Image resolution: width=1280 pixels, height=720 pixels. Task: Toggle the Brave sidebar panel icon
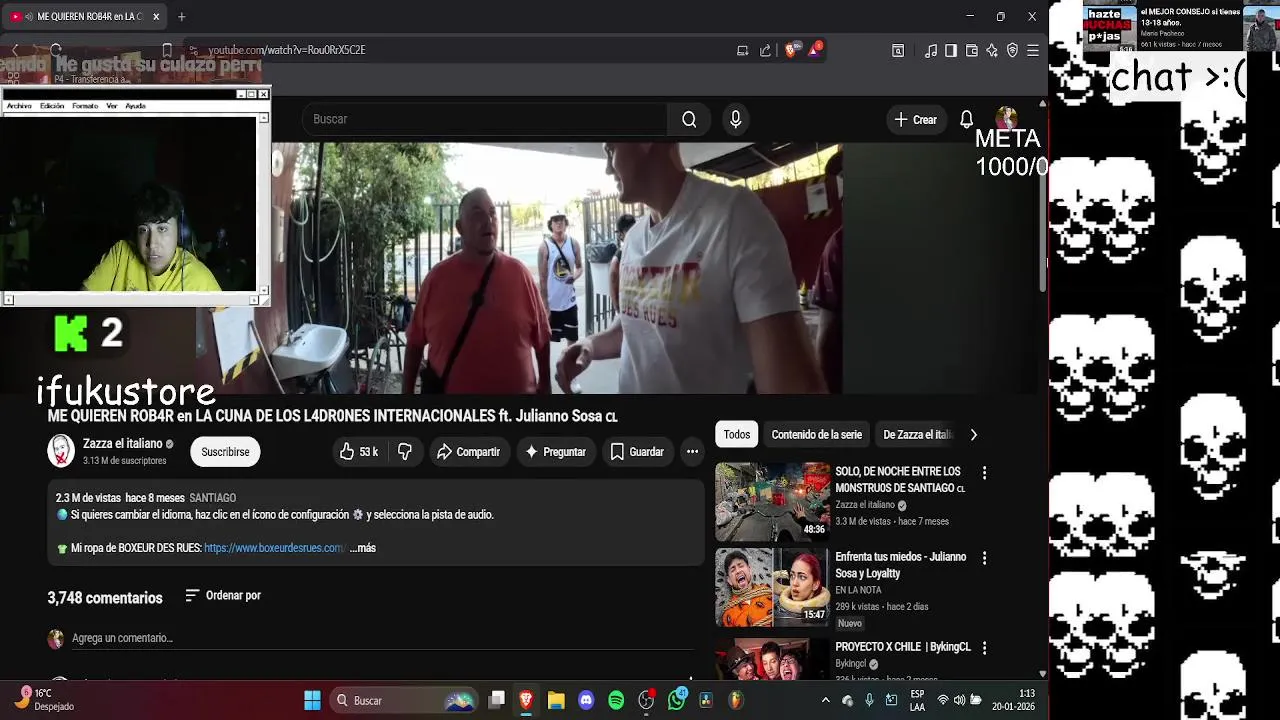(x=951, y=50)
